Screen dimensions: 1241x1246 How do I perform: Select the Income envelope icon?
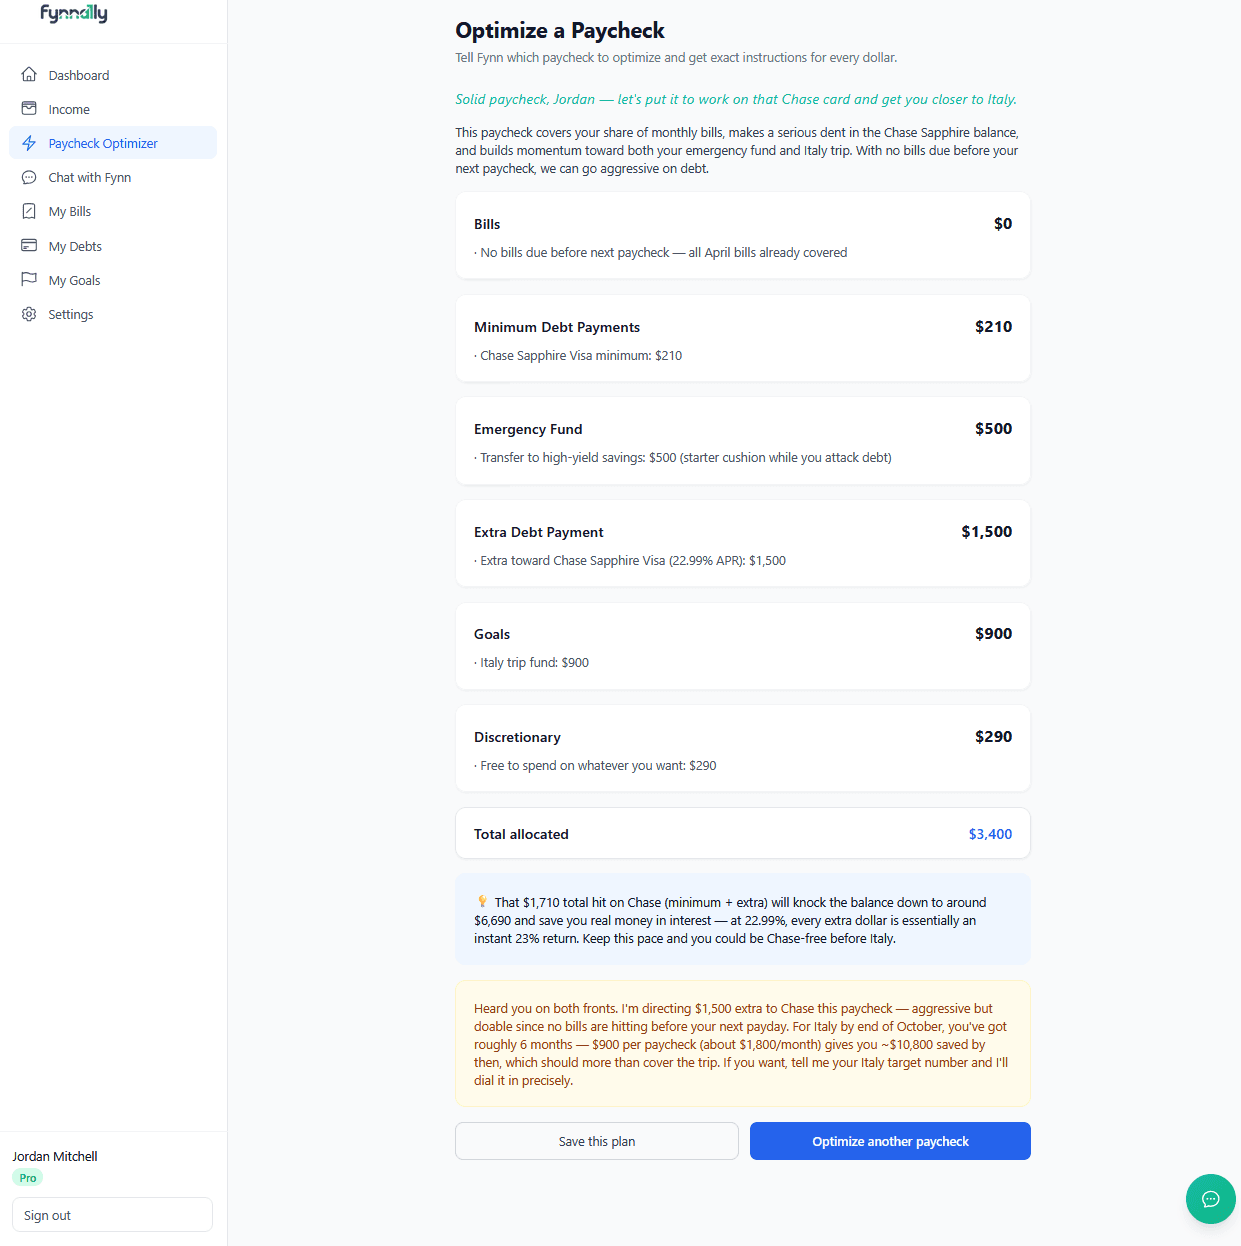click(x=30, y=108)
